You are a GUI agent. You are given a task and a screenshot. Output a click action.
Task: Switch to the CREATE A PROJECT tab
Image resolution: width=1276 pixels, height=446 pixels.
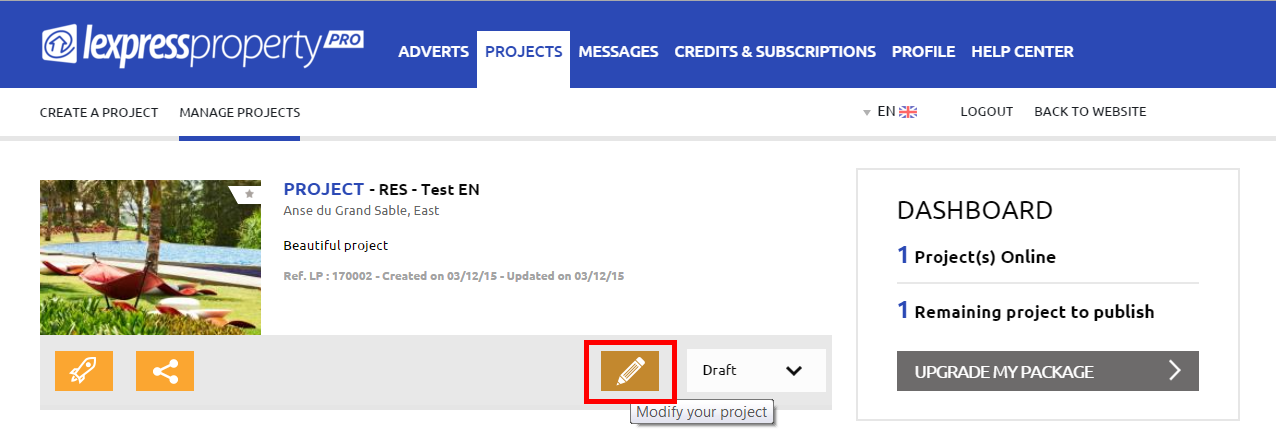click(x=99, y=112)
